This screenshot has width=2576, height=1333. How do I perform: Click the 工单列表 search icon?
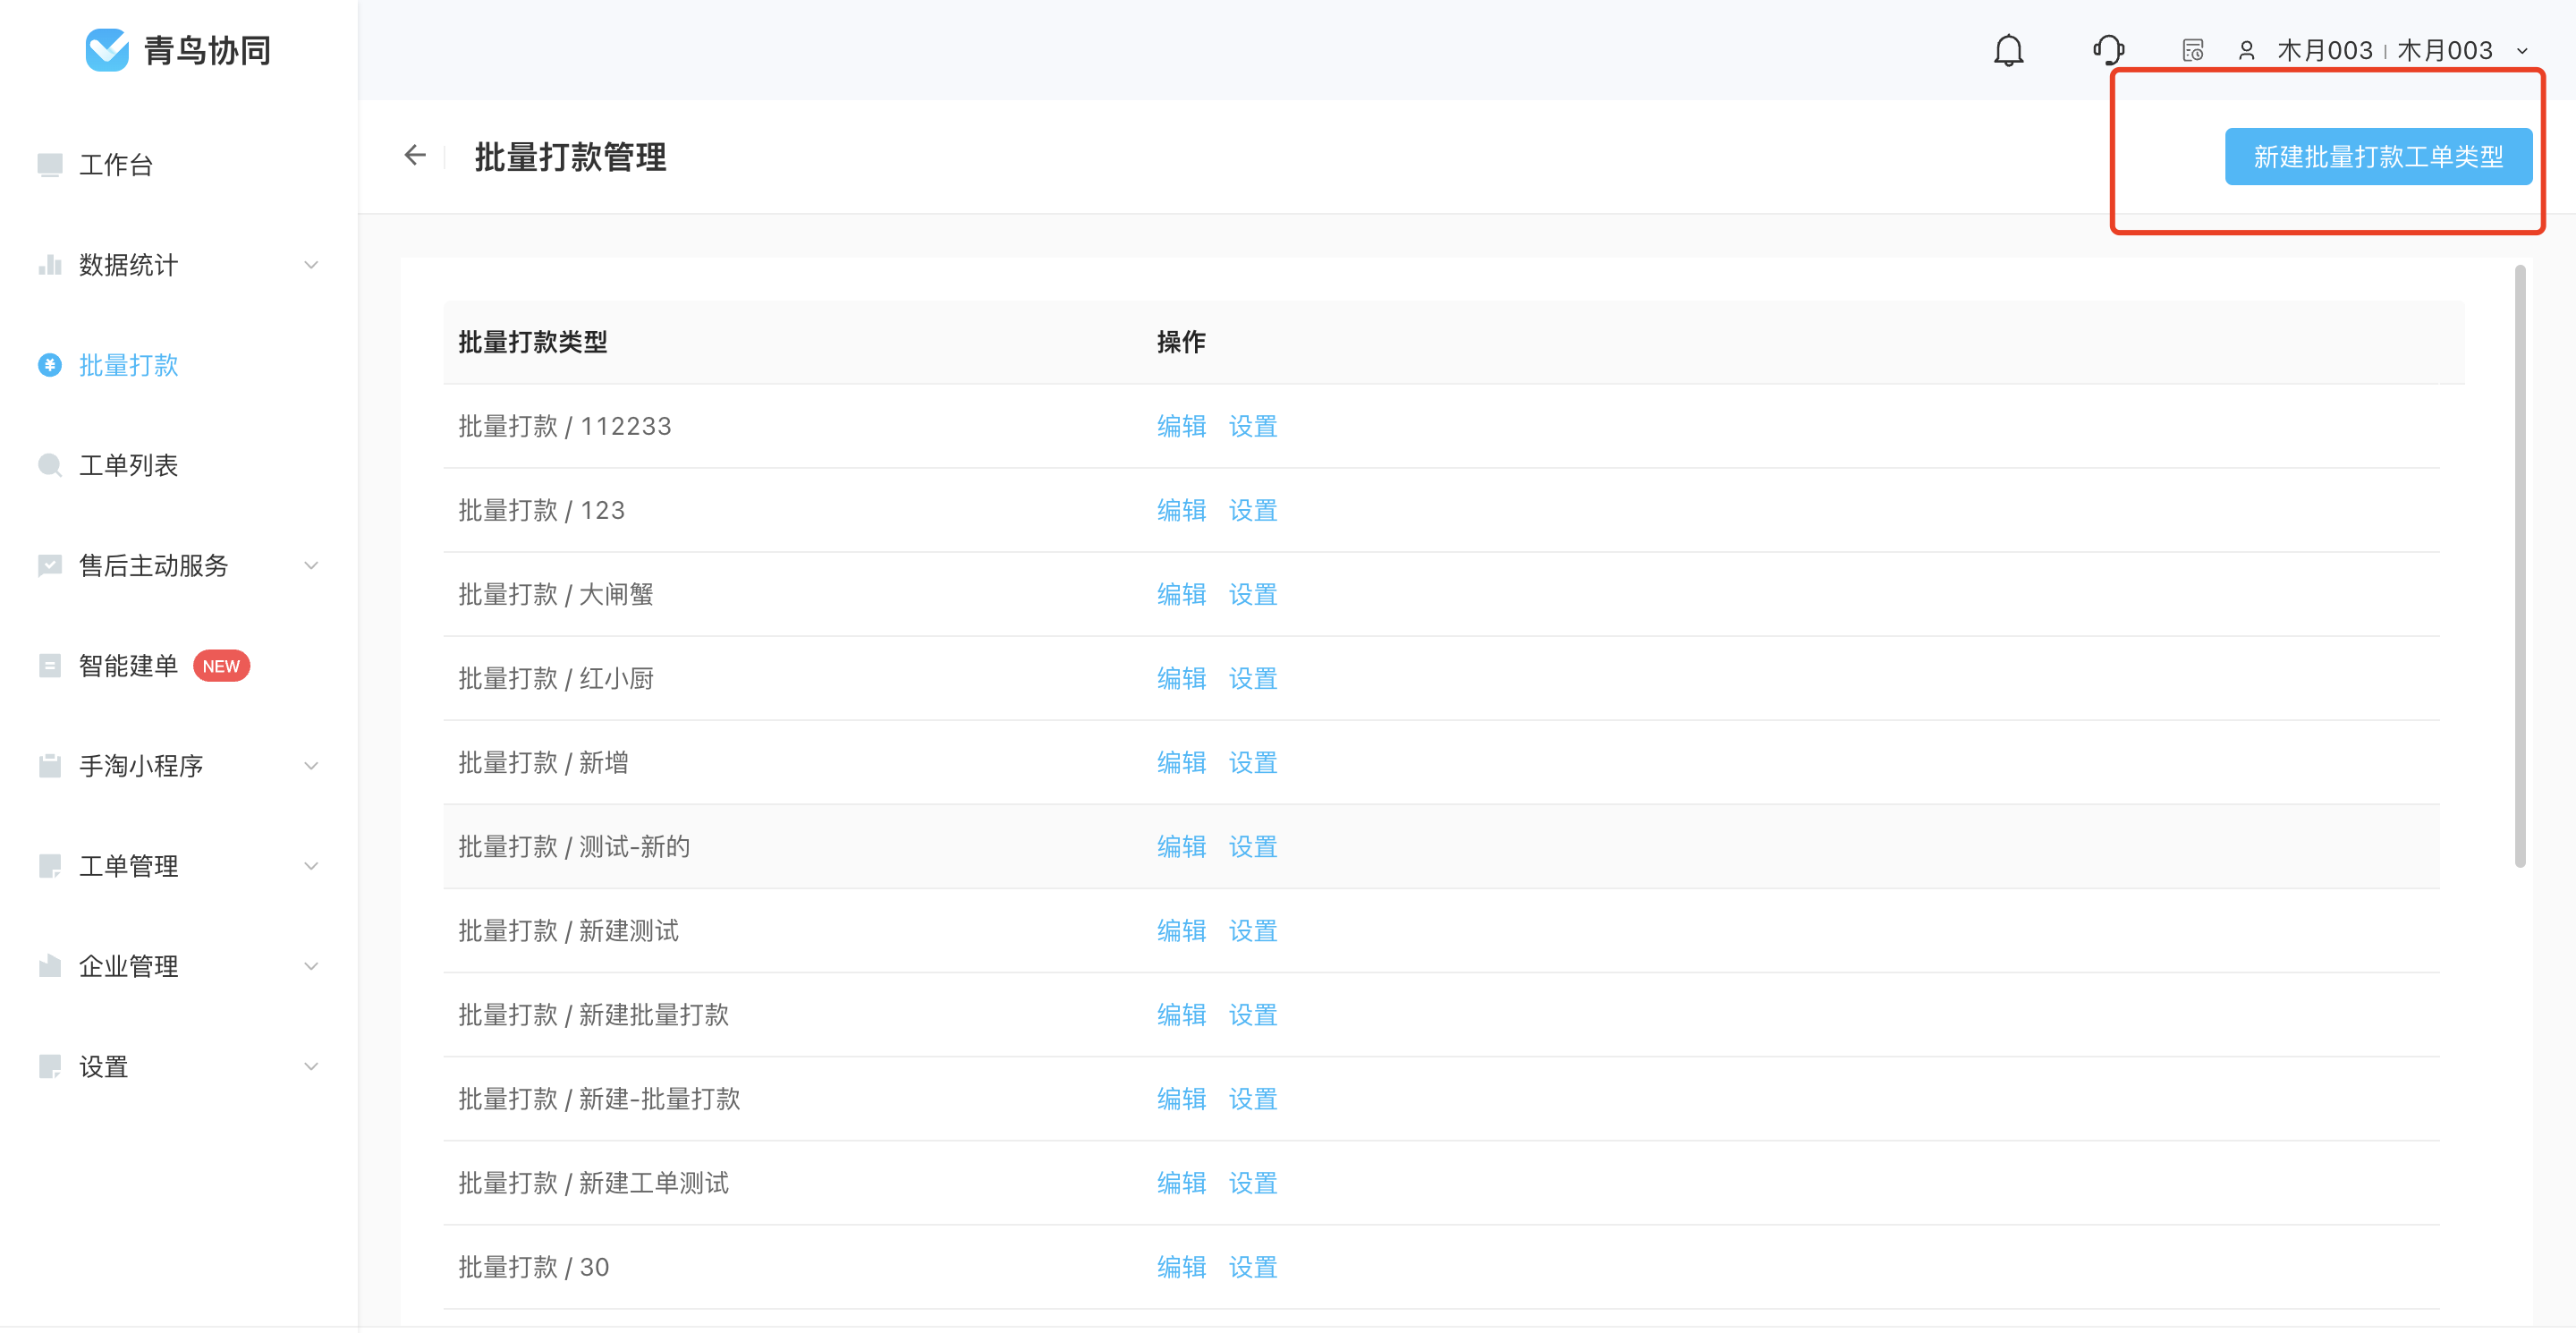click(50, 465)
